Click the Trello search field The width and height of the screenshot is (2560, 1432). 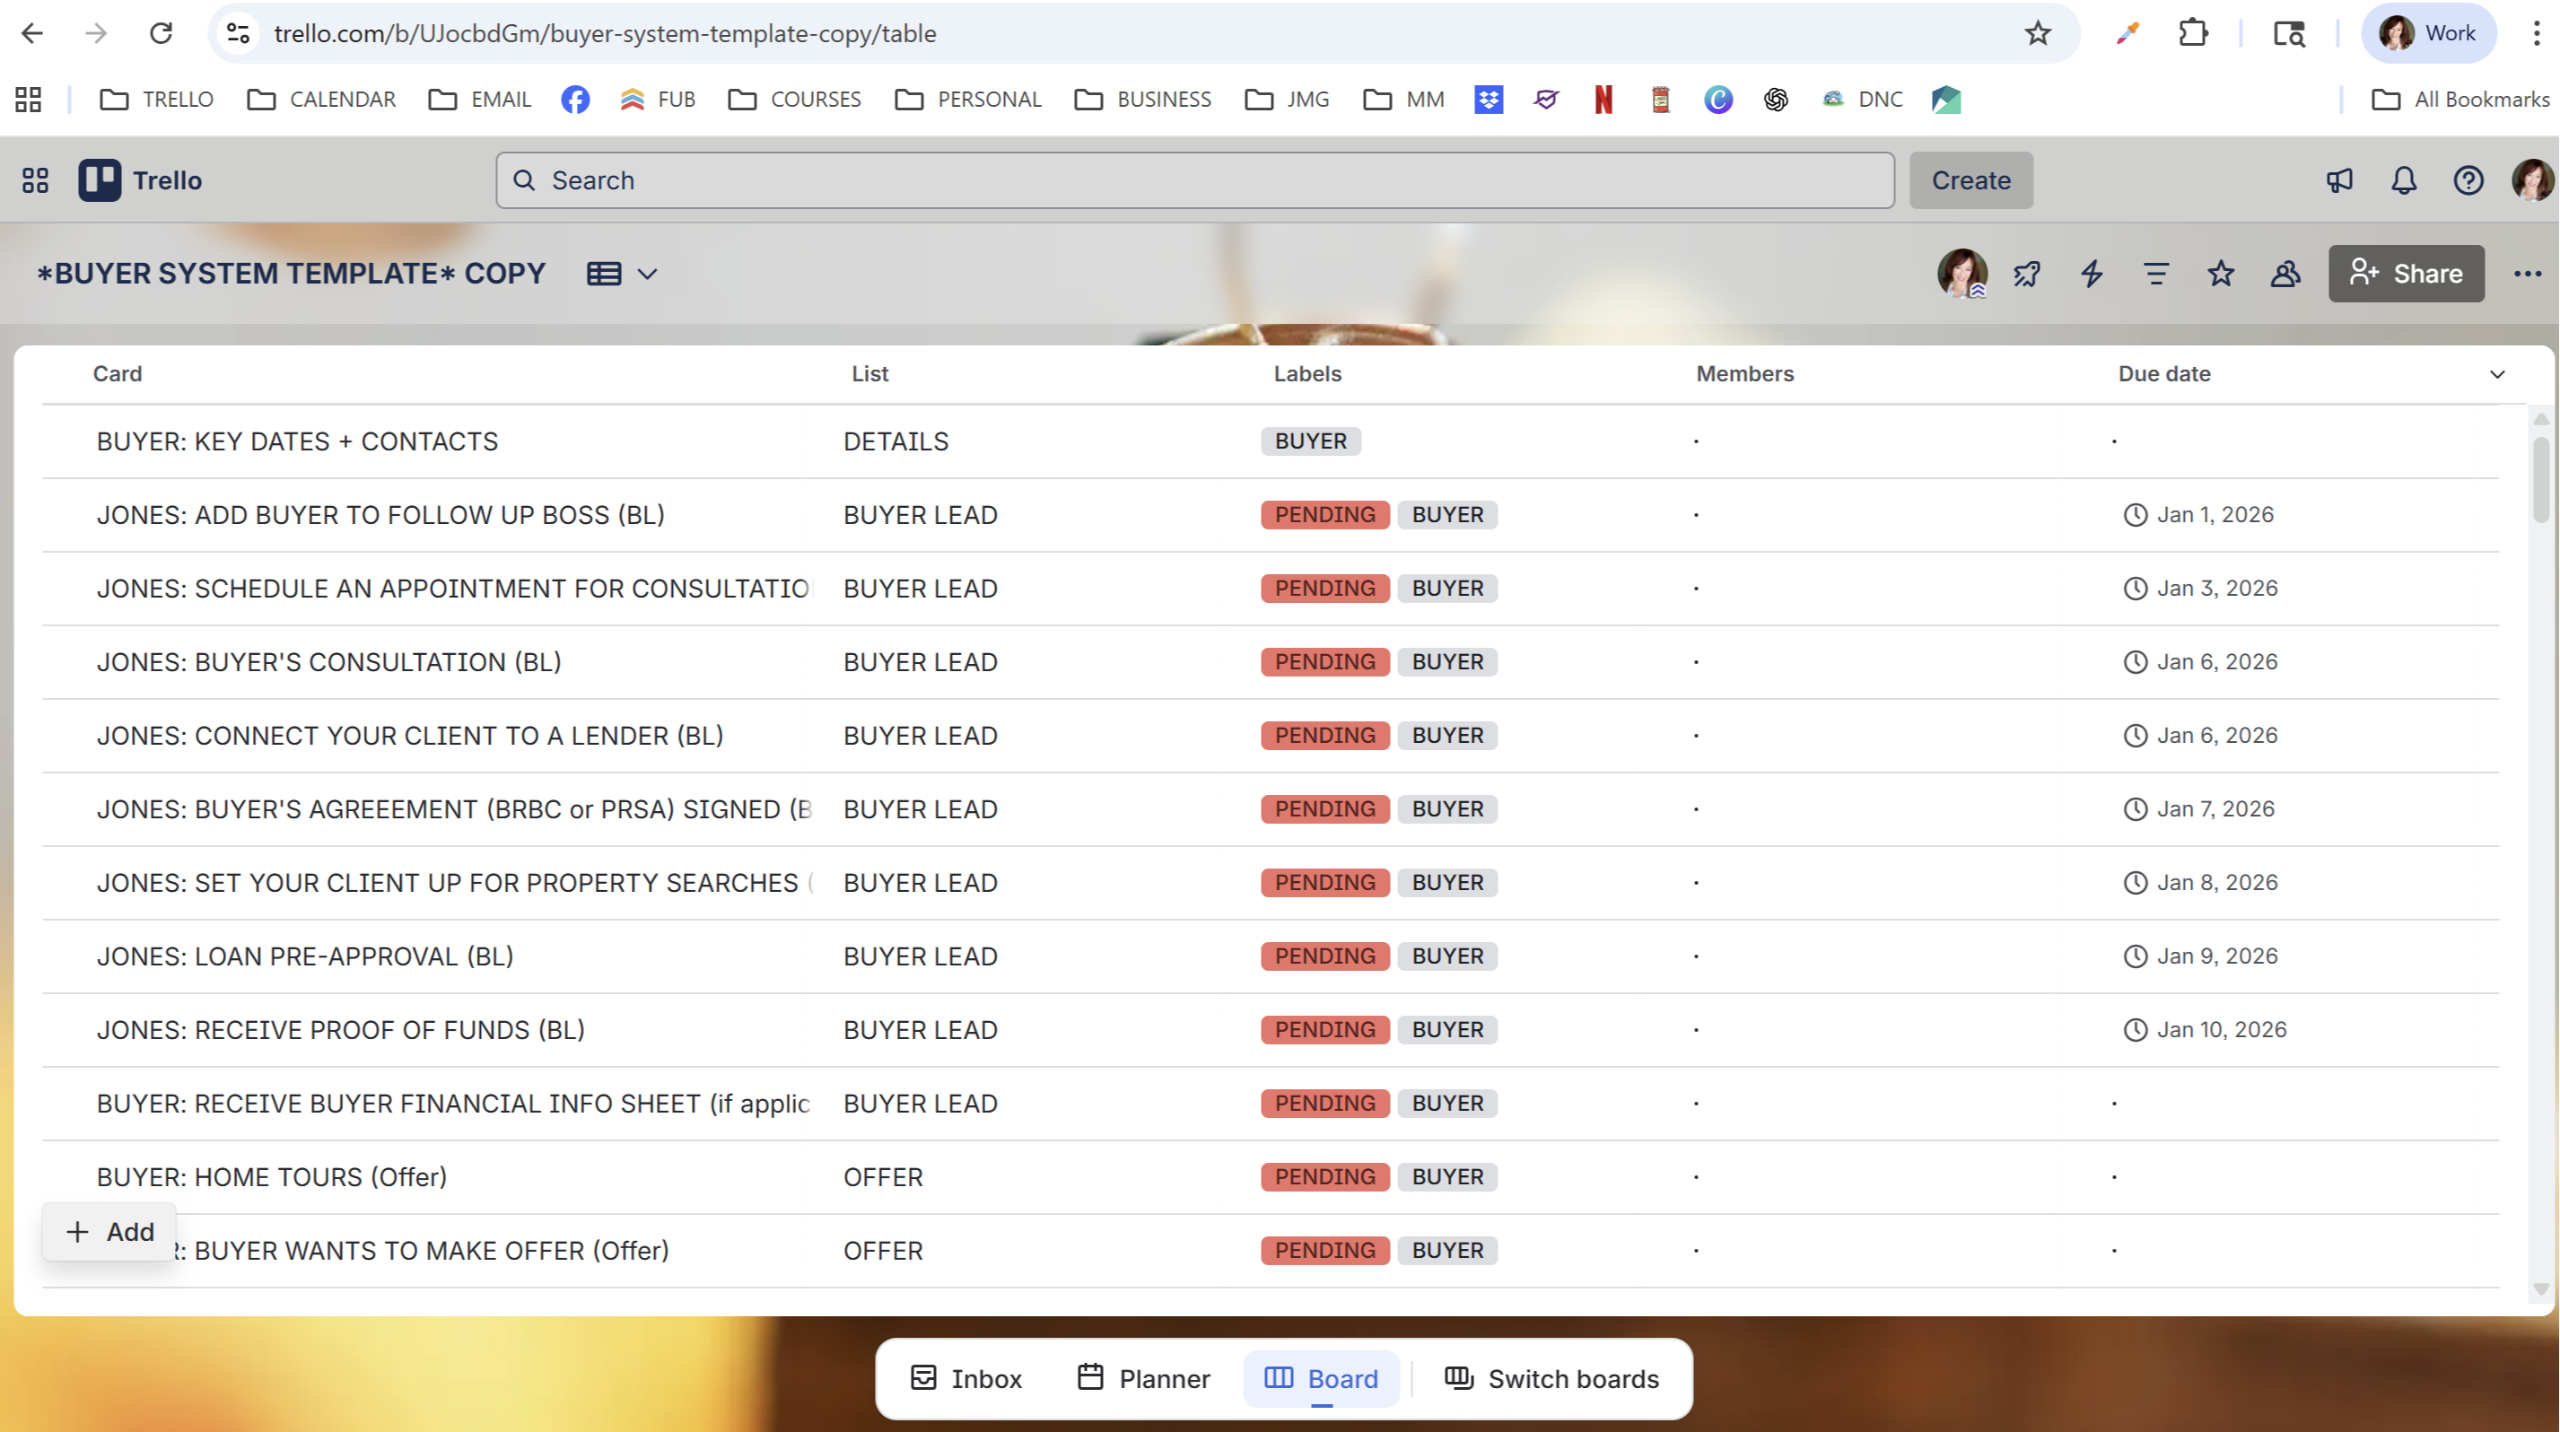coord(1194,180)
